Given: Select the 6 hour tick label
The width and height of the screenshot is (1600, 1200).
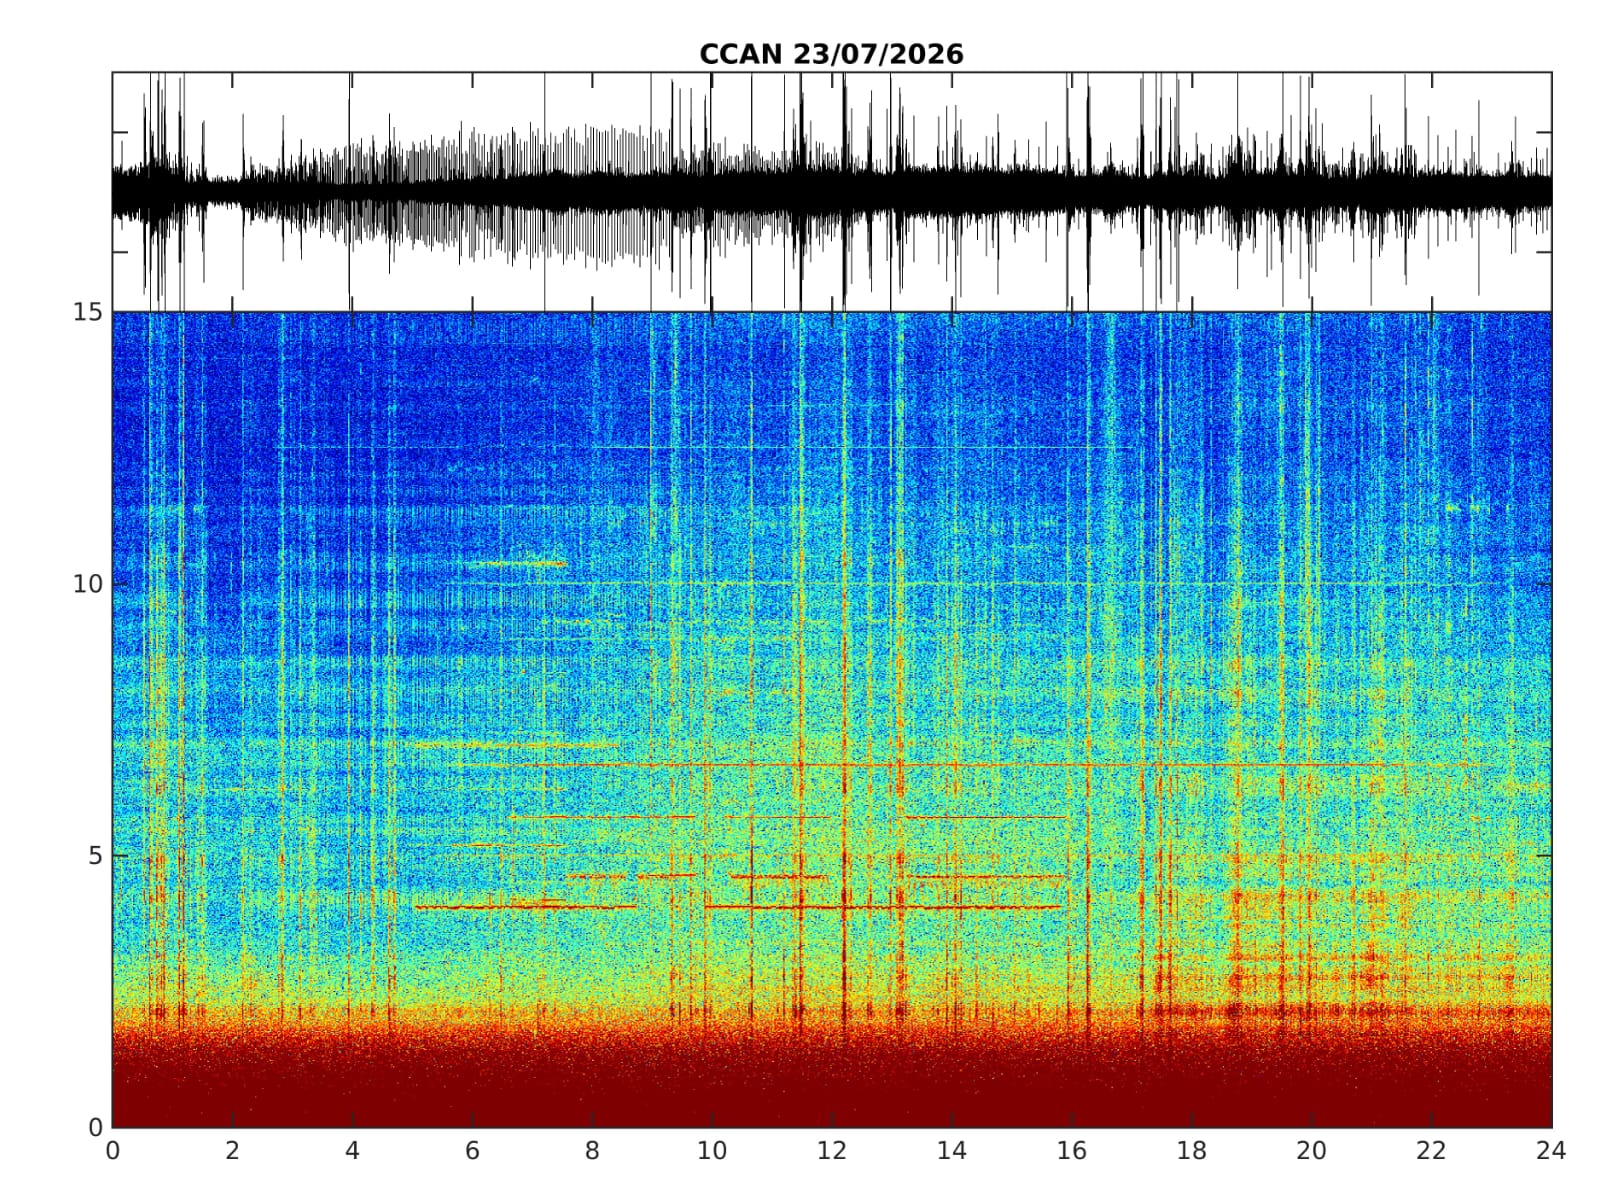Looking at the screenshot, I should pyautogui.click(x=472, y=1151).
